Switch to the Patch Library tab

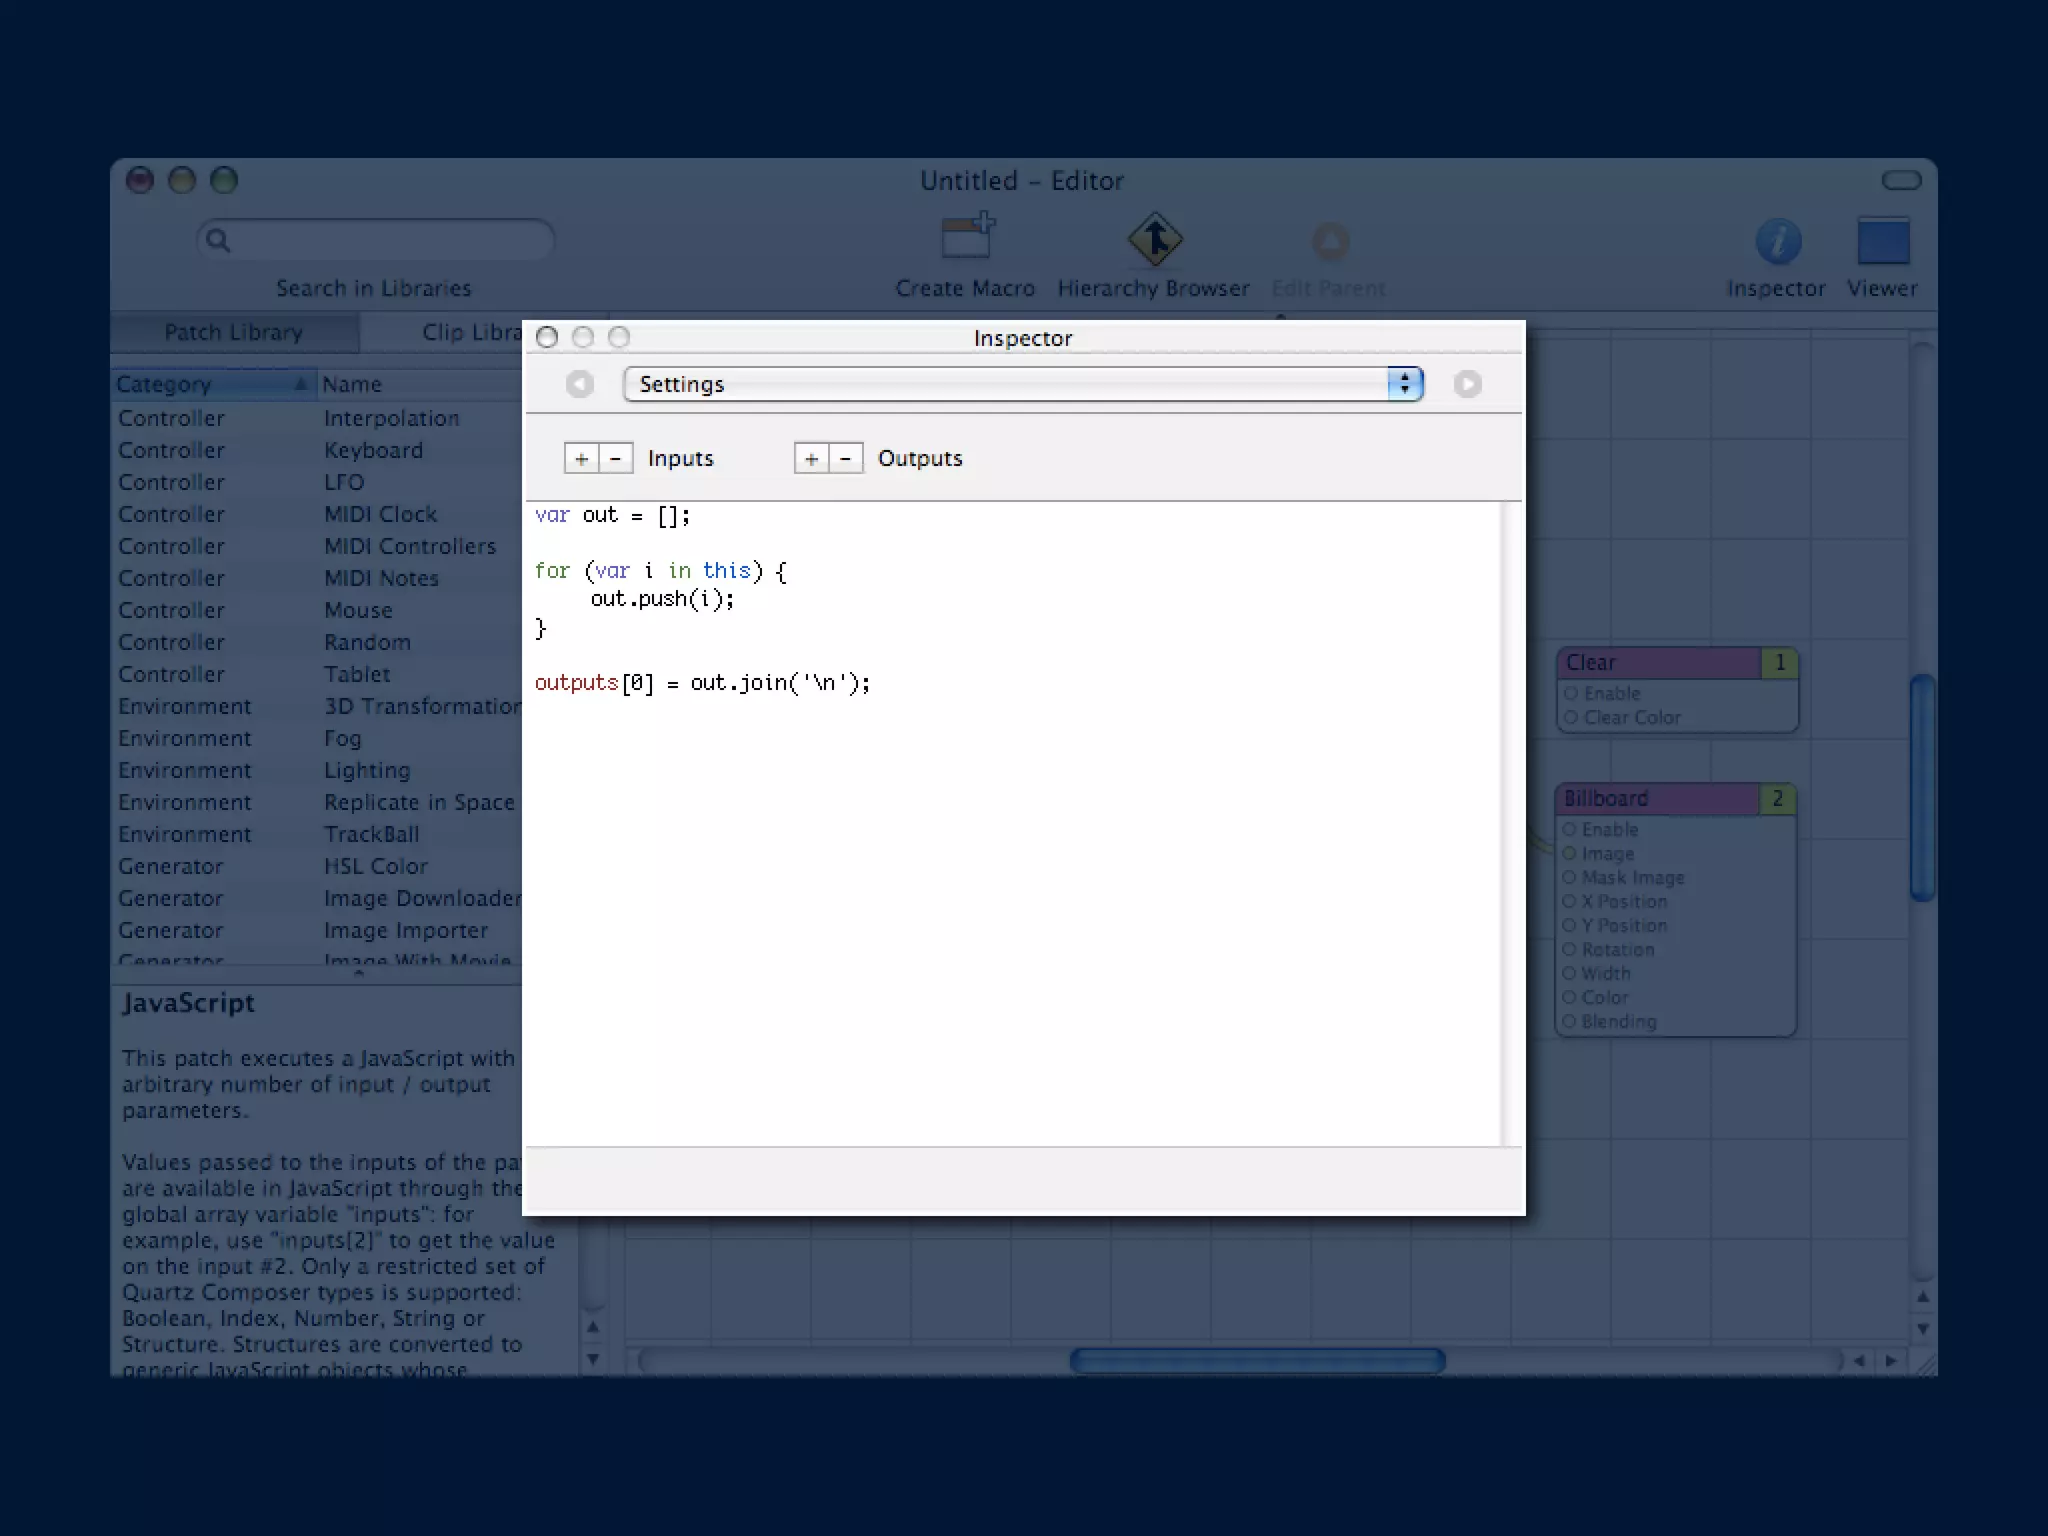coord(234,333)
